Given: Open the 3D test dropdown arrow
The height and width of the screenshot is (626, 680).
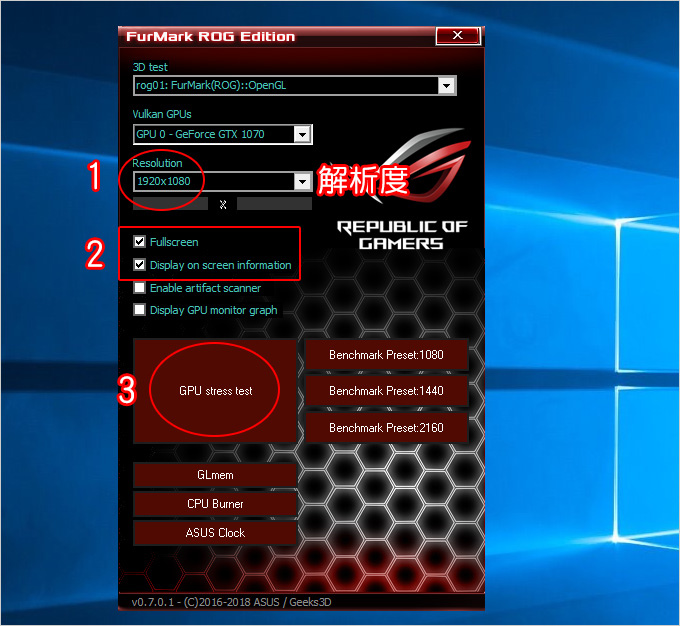Looking at the screenshot, I should (x=446, y=85).
